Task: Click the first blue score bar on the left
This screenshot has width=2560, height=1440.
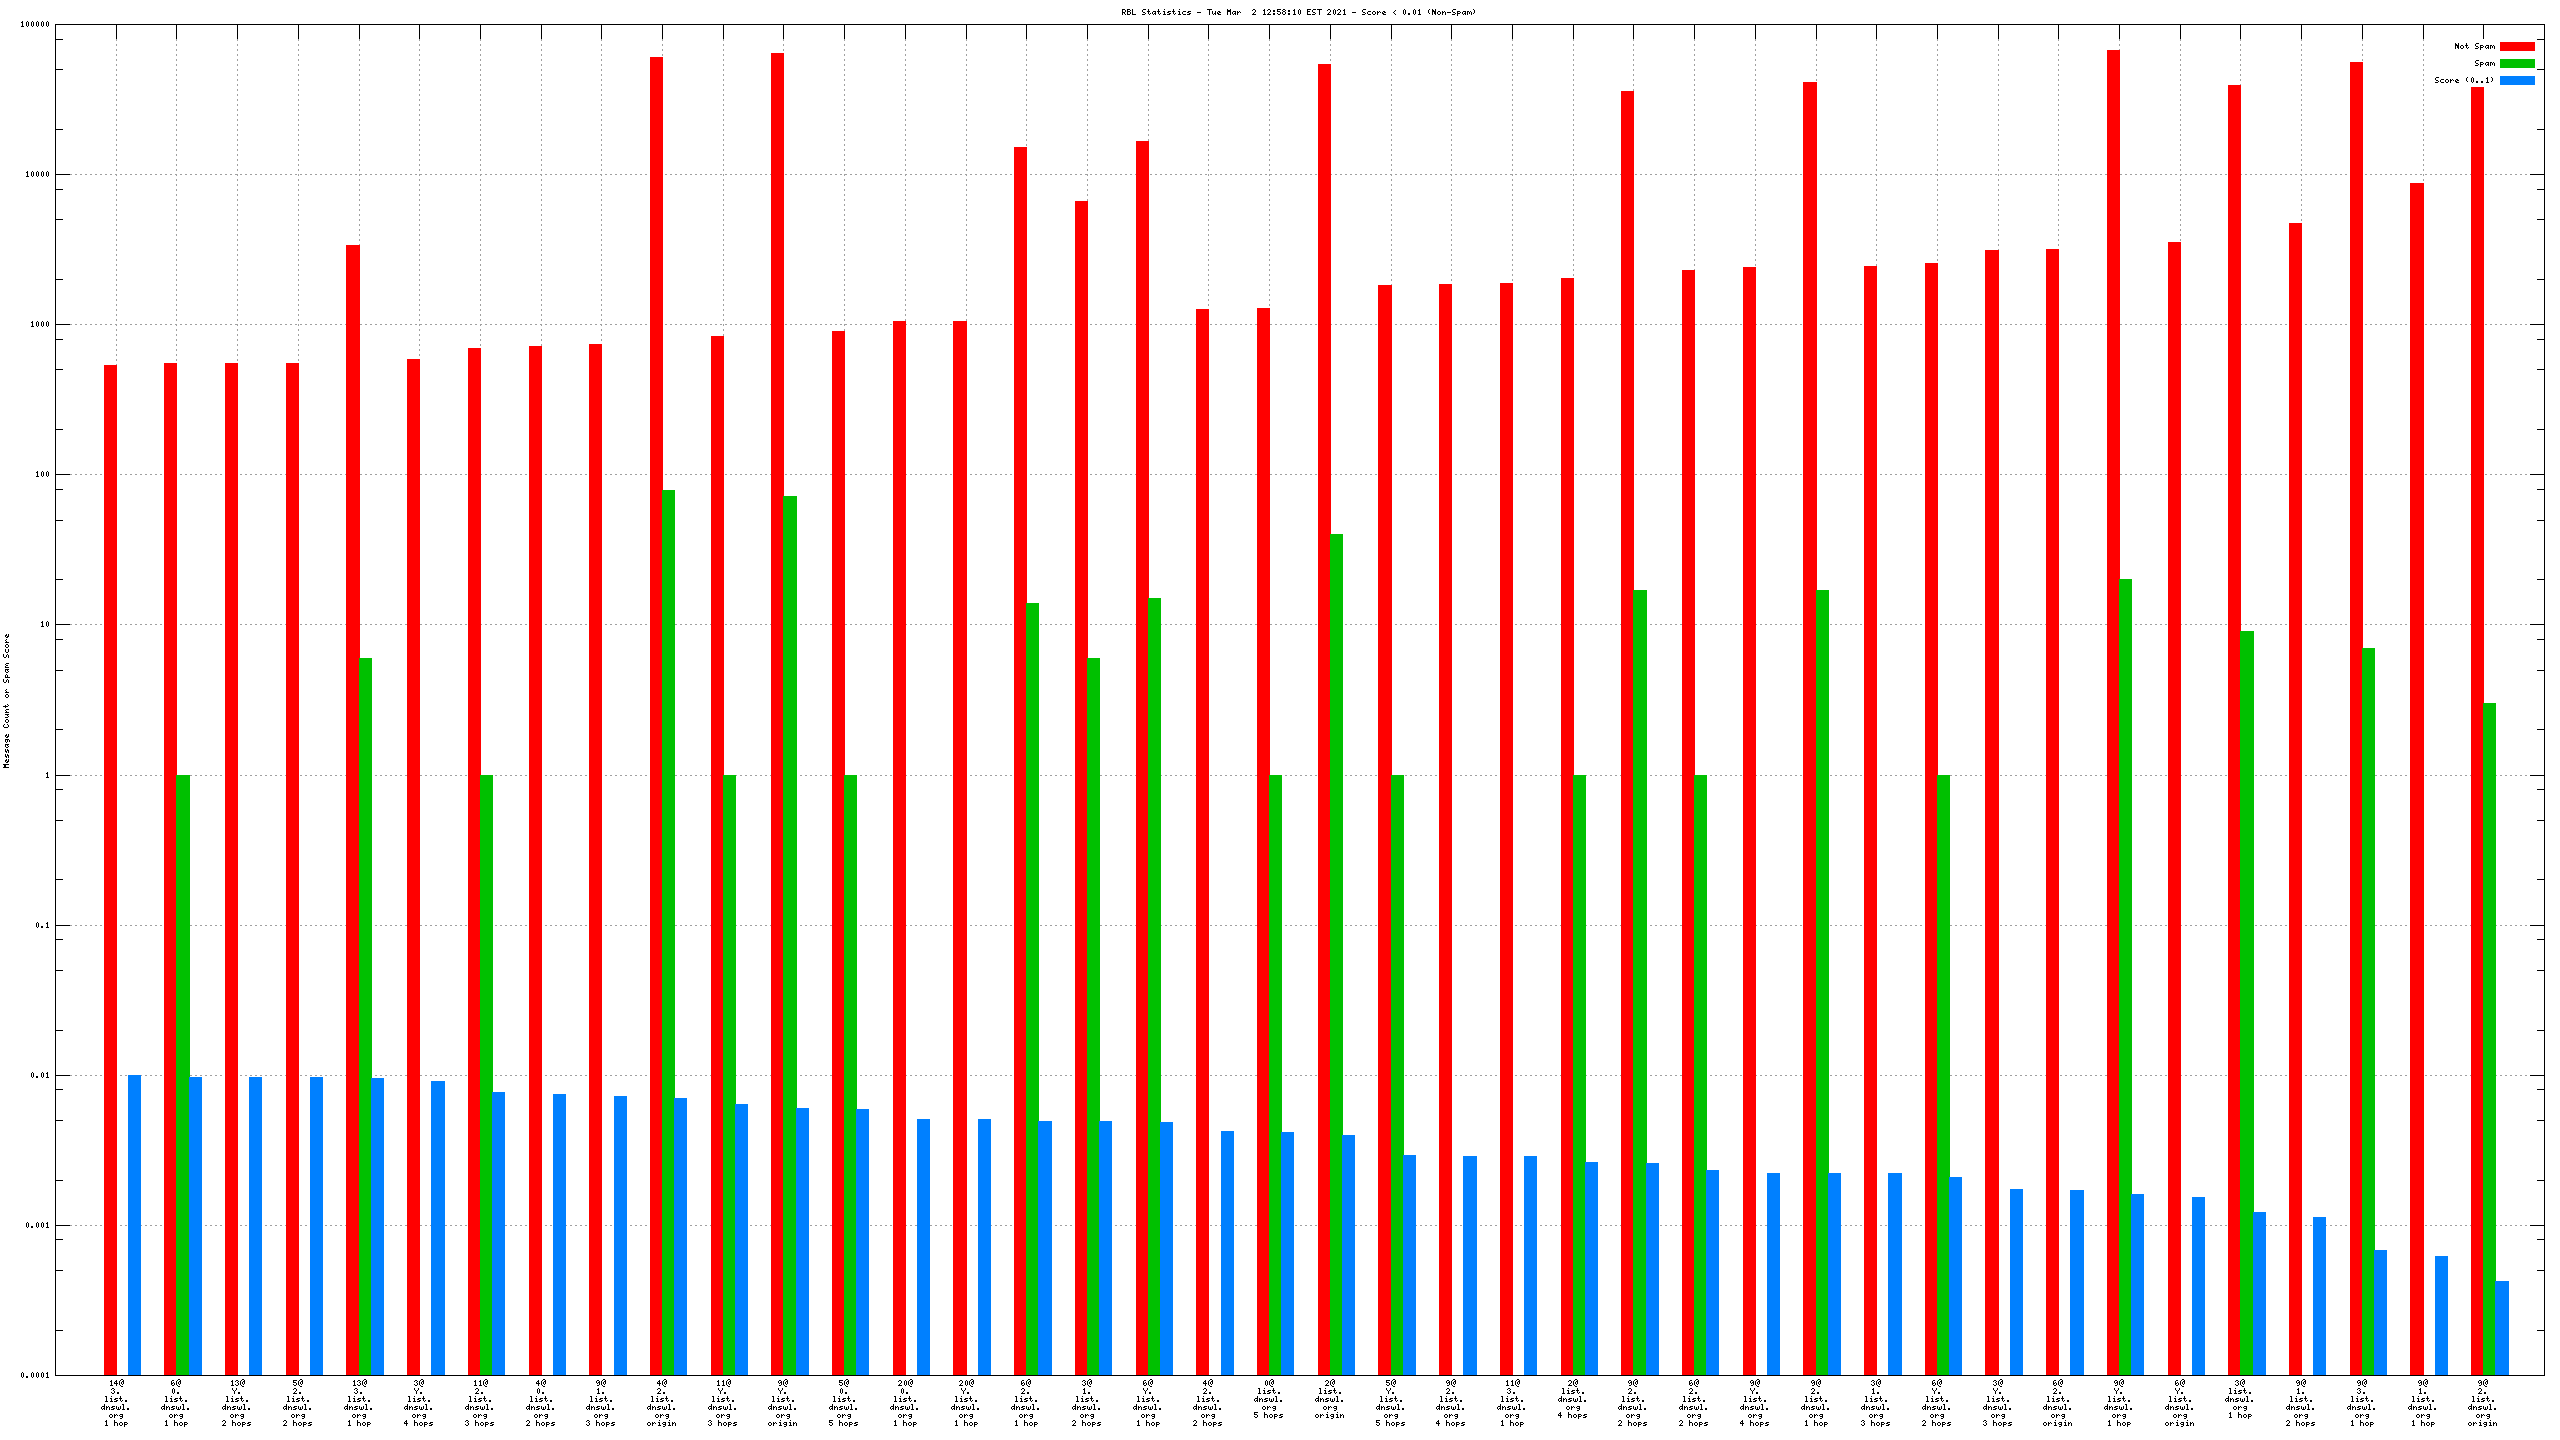Action: click(x=134, y=1225)
